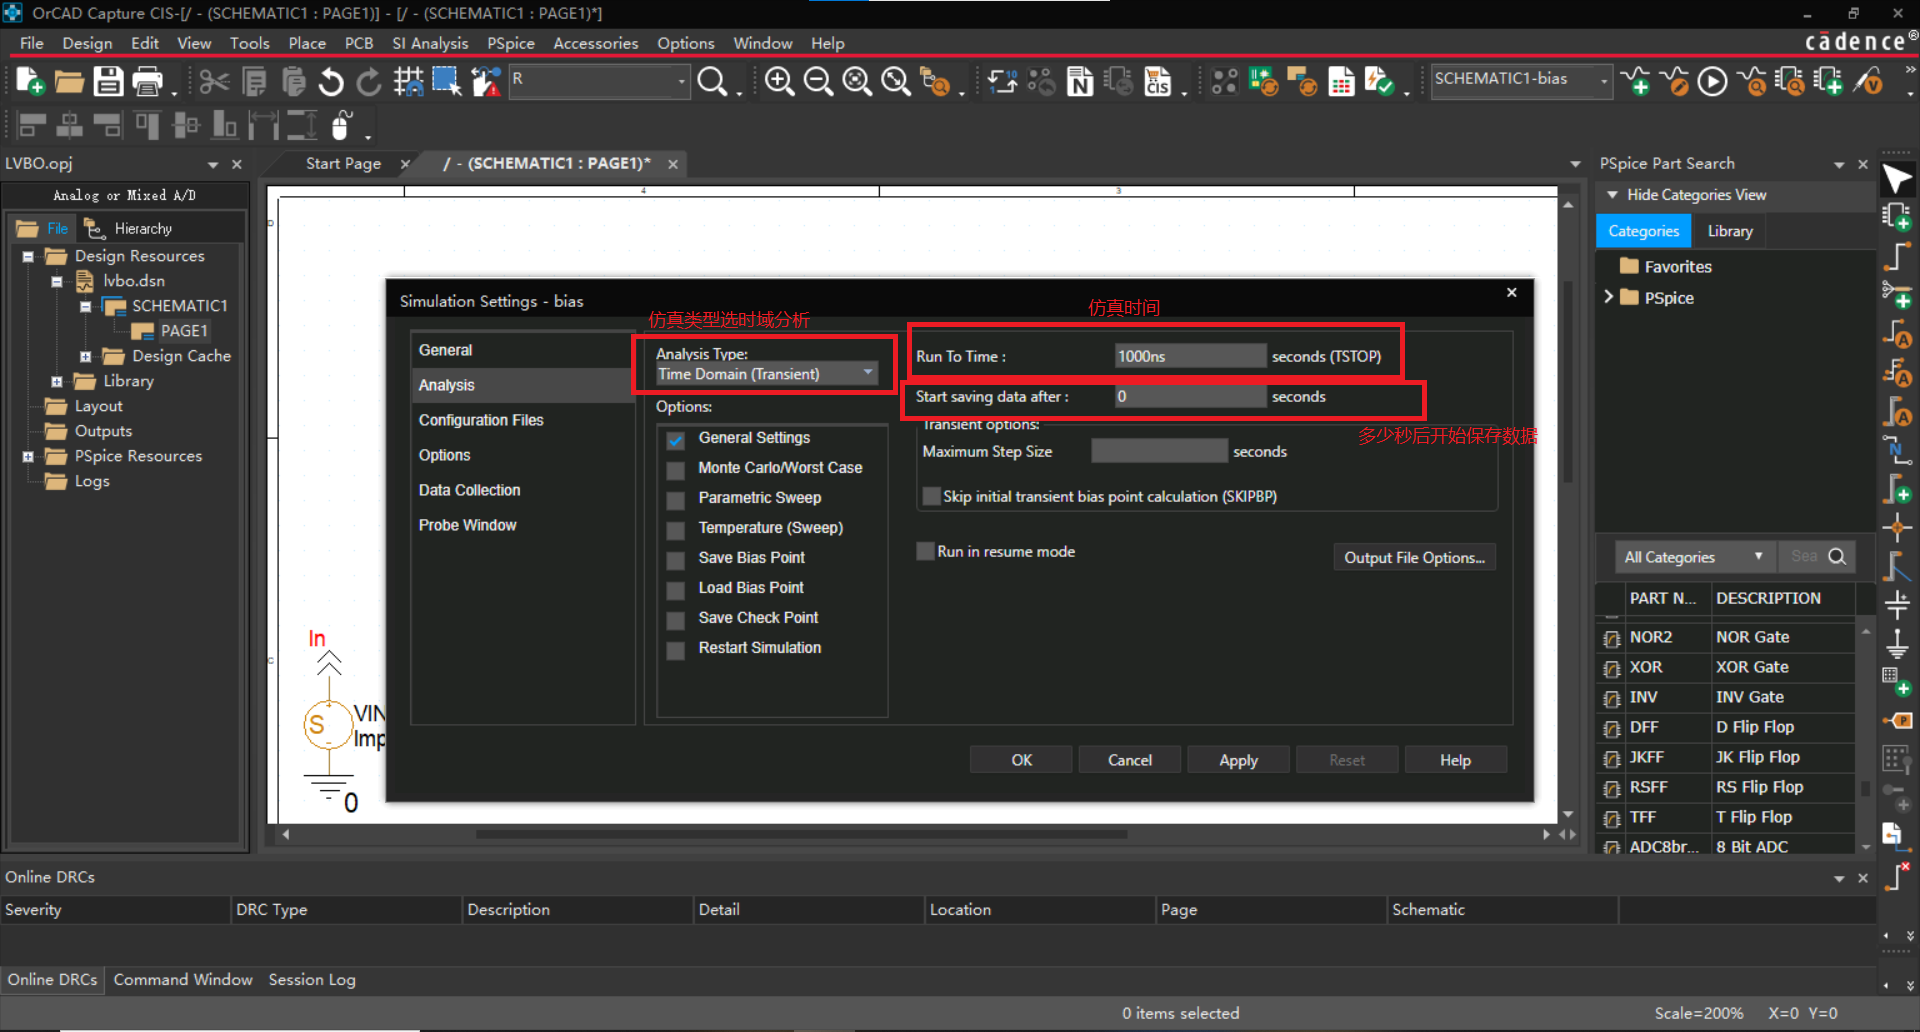This screenshot has width=1920, height=1032.
Task: Click the canvas horizontal scrollbar thumb
Action: click(x=801, y=834)
